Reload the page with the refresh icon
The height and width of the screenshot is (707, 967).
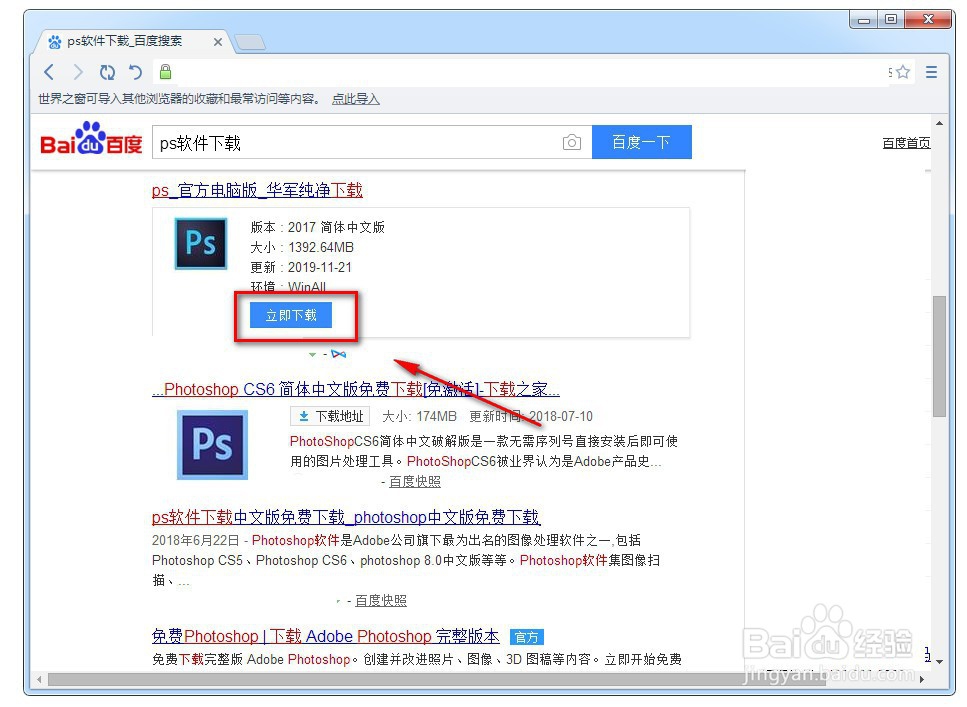coord(107,72)
